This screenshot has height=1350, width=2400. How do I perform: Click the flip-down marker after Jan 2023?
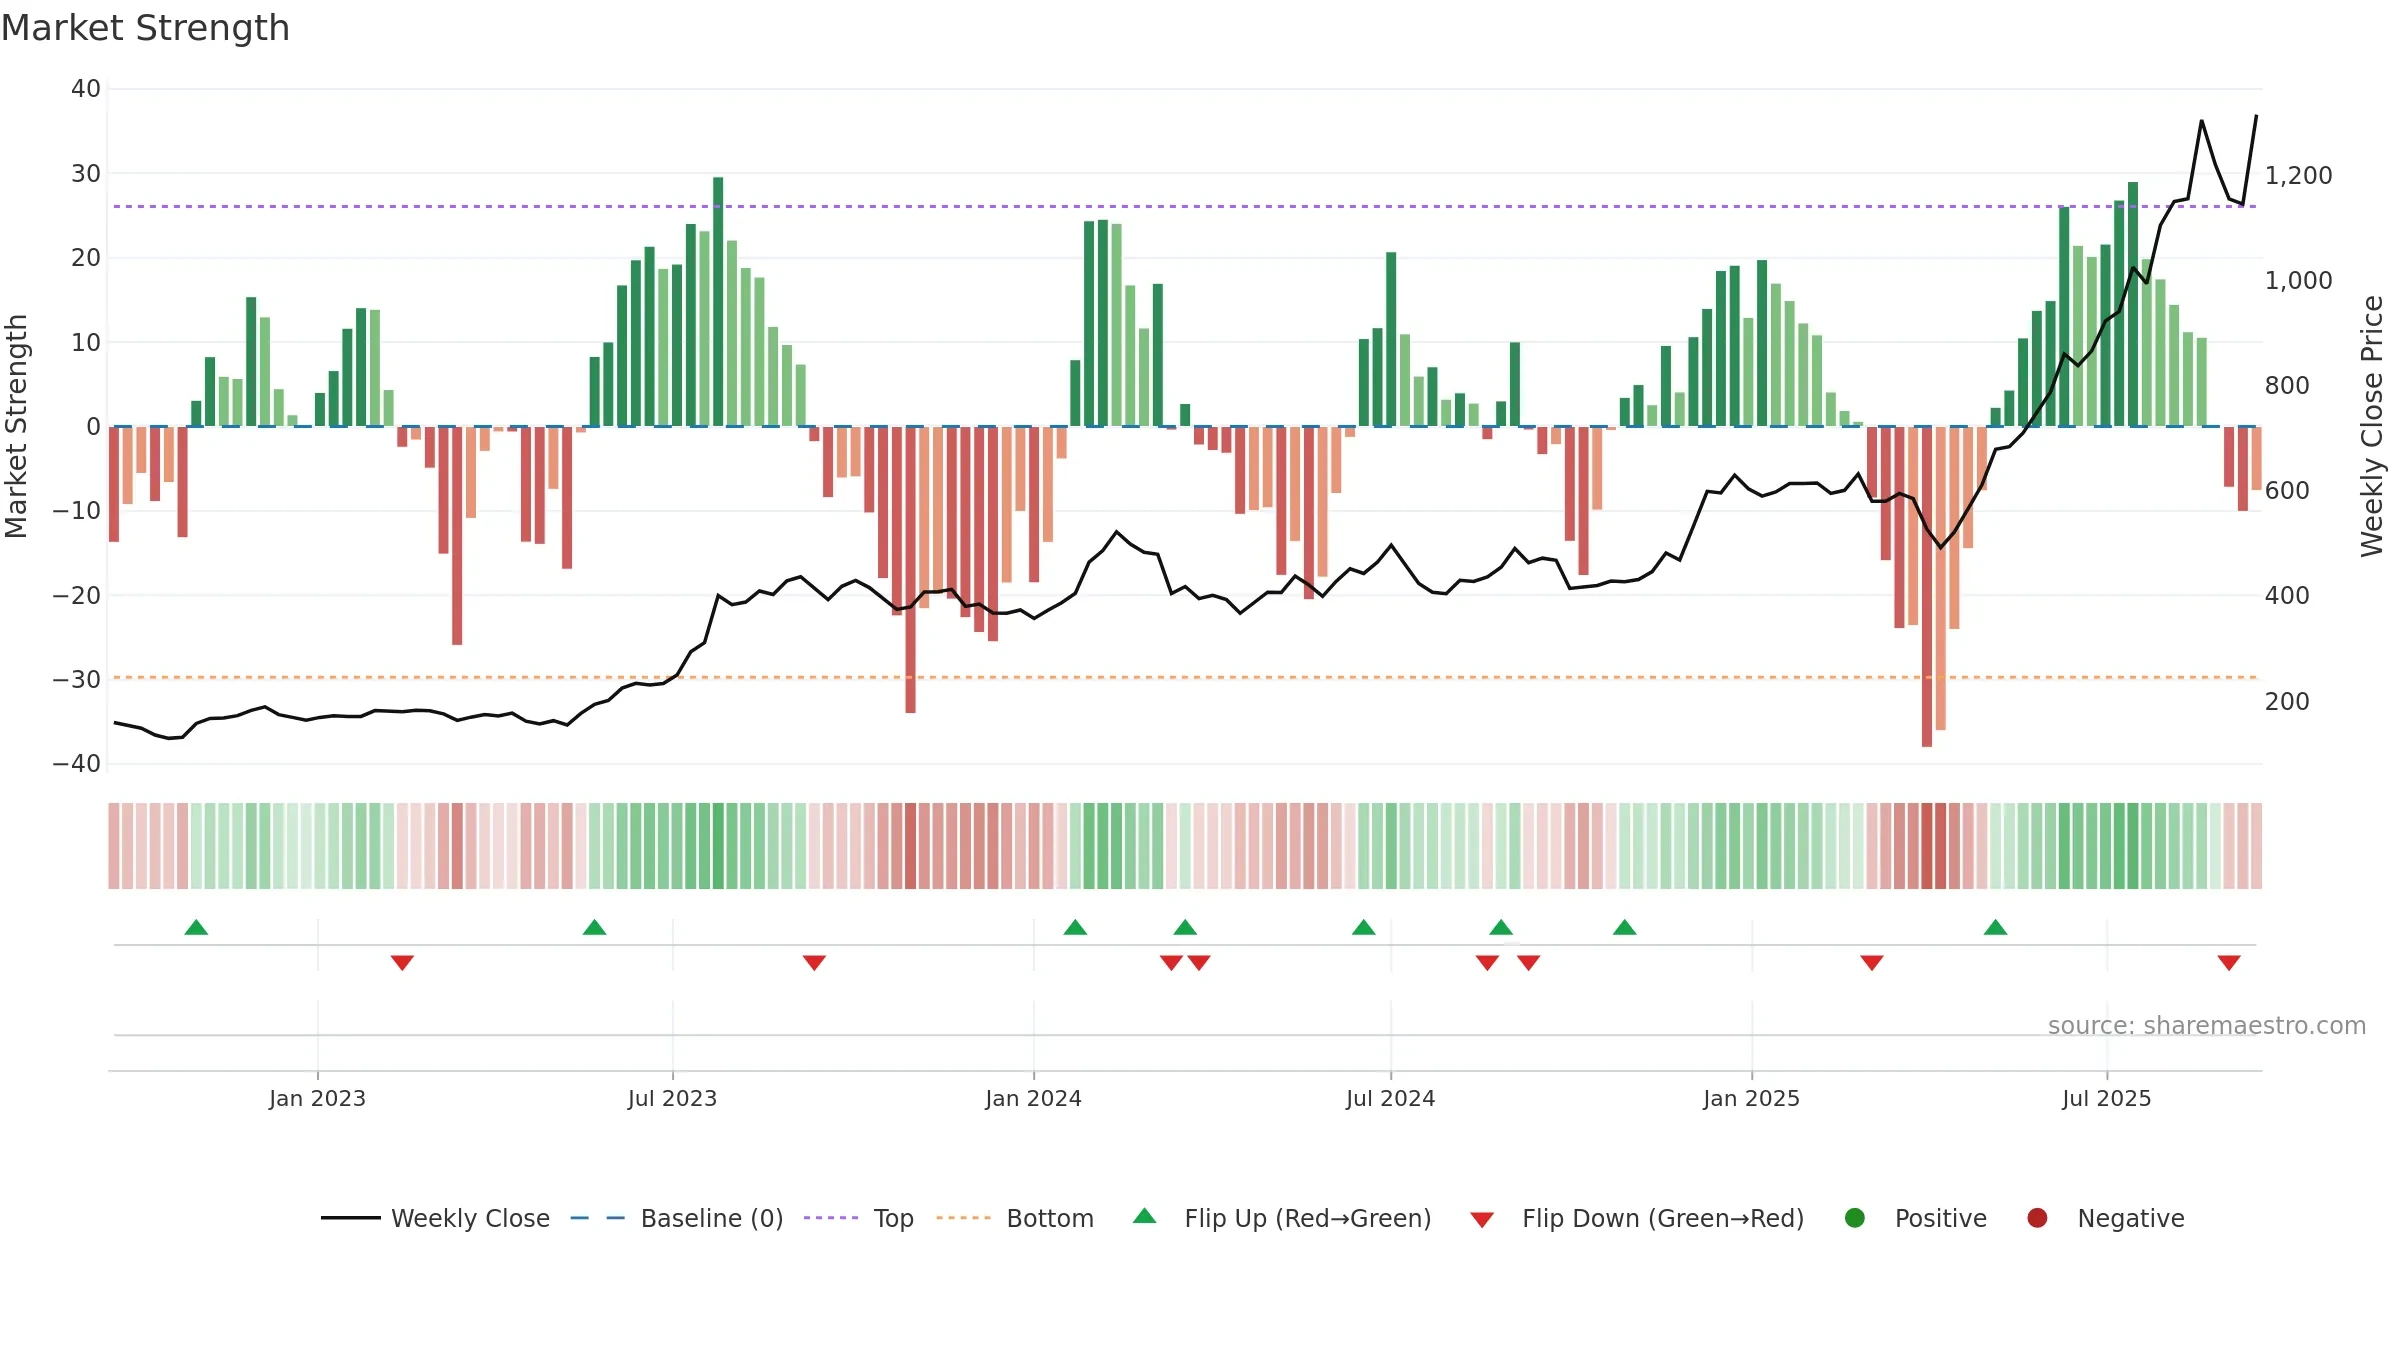point(402,963)
